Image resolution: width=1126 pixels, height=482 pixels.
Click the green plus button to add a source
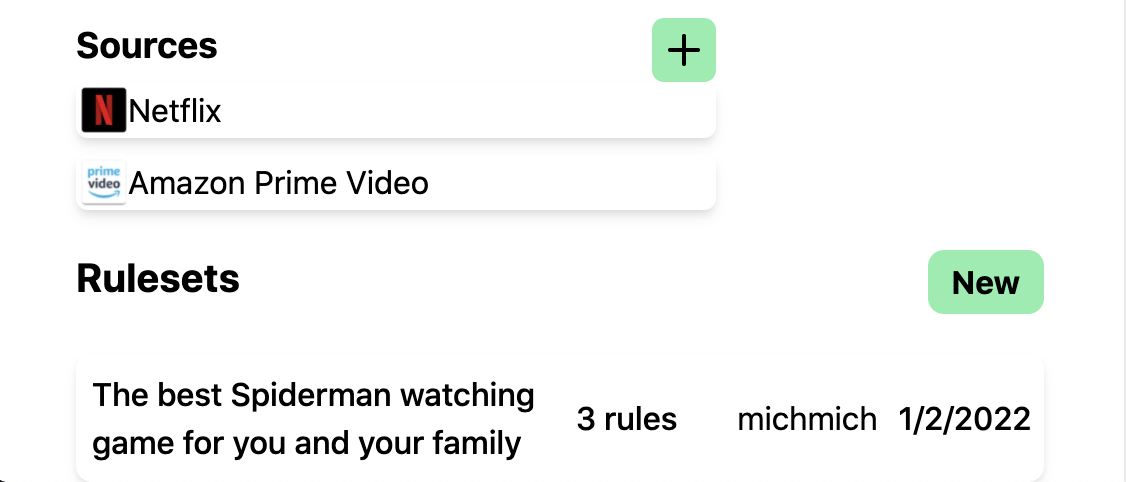pos(684,50)
